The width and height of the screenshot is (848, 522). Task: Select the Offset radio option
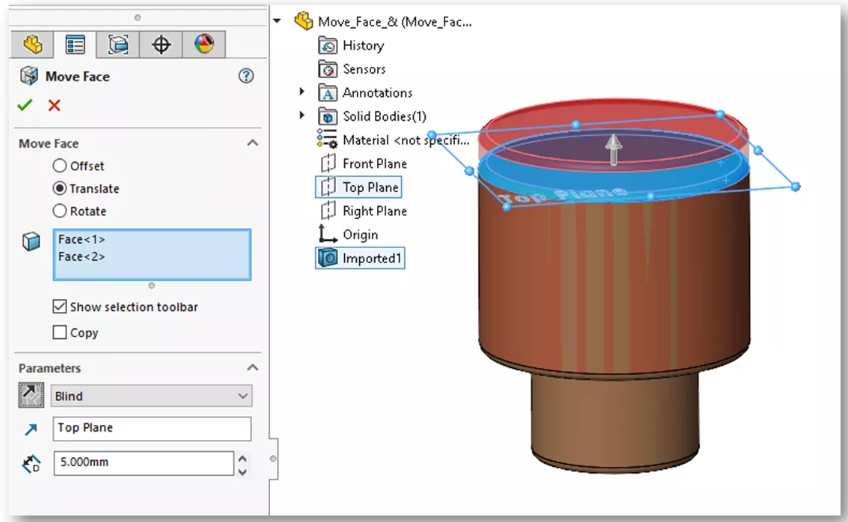pos(59,166)
